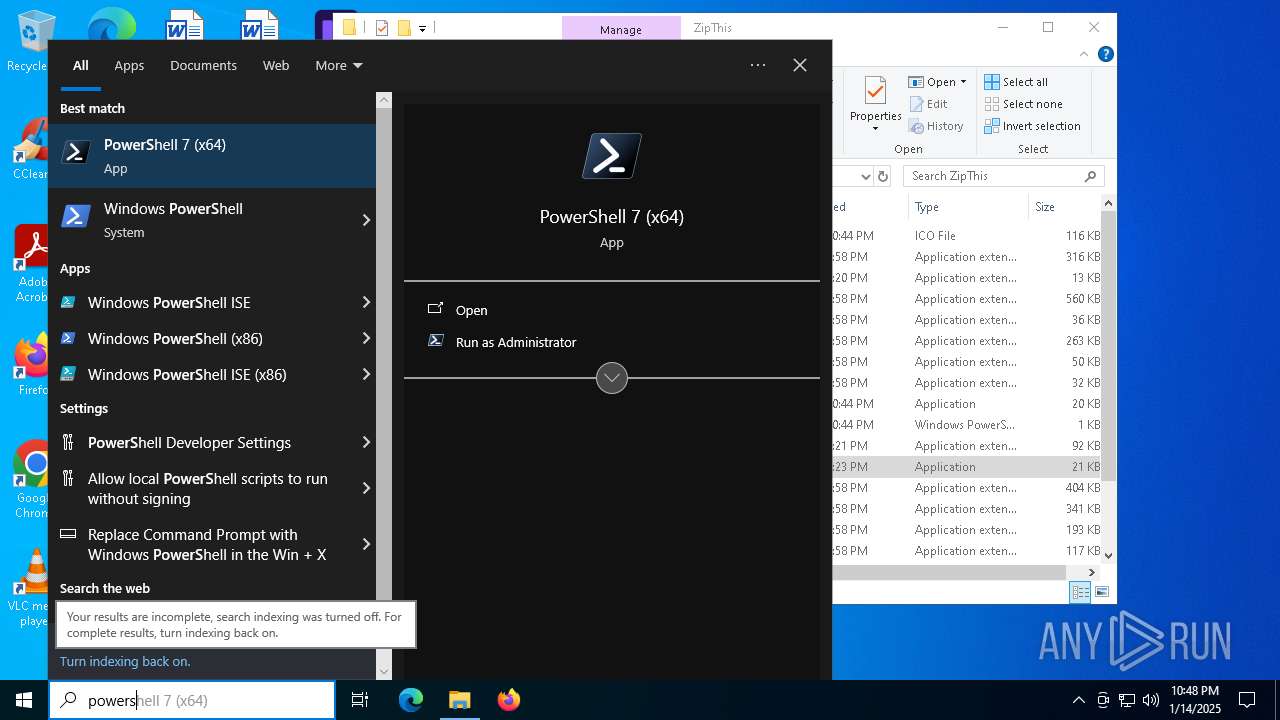
Task: Expand Windows PowerShell (x86) options arrow
Action: pyautogui.click(x=366, y=338)
